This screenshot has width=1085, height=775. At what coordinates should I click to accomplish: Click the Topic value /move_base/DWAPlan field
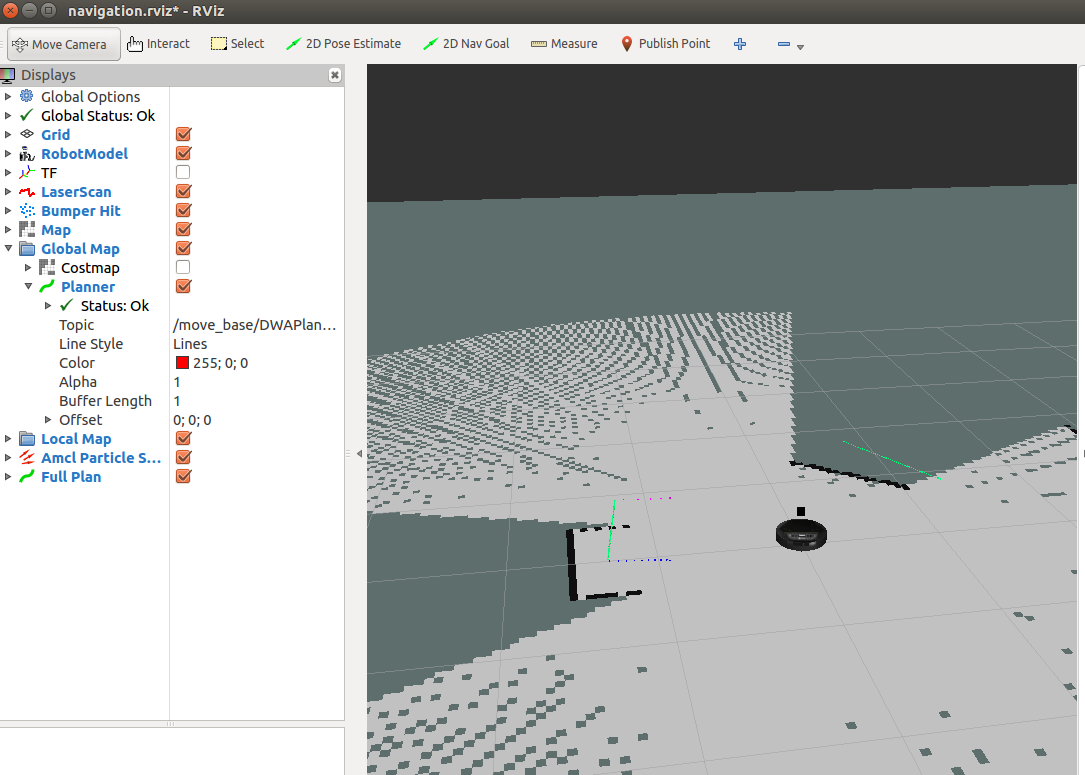(255, 324)
